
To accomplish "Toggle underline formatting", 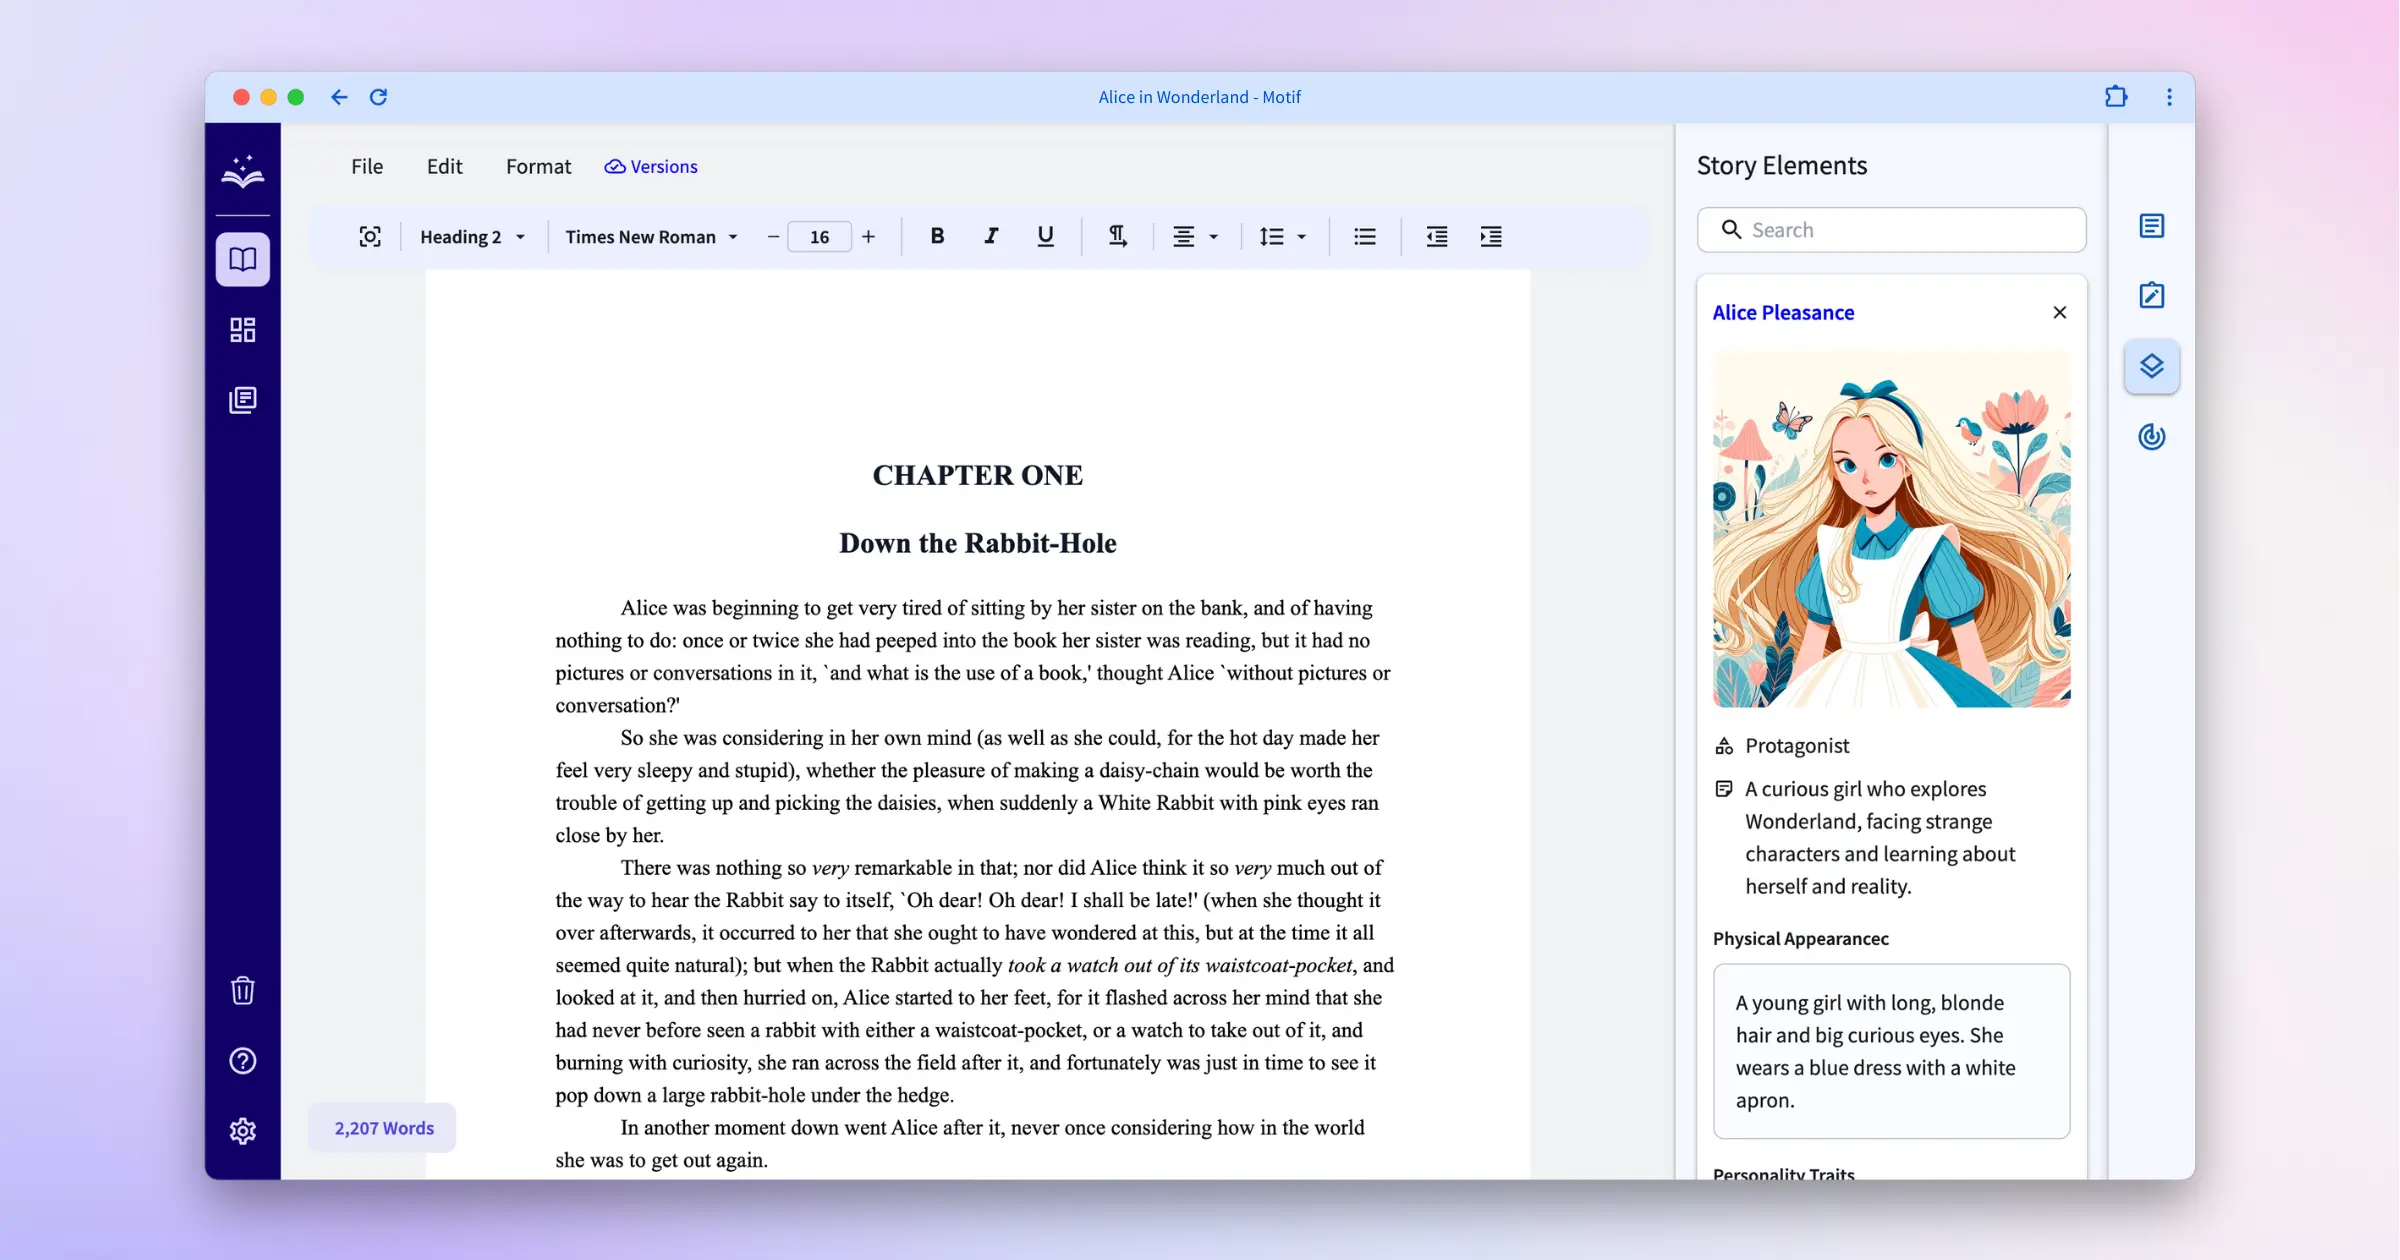I will 1045,236.
